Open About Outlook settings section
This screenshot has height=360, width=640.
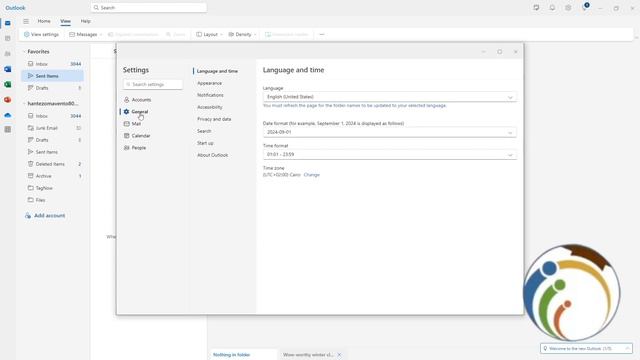pyautogui.click(x=213, y=155)
